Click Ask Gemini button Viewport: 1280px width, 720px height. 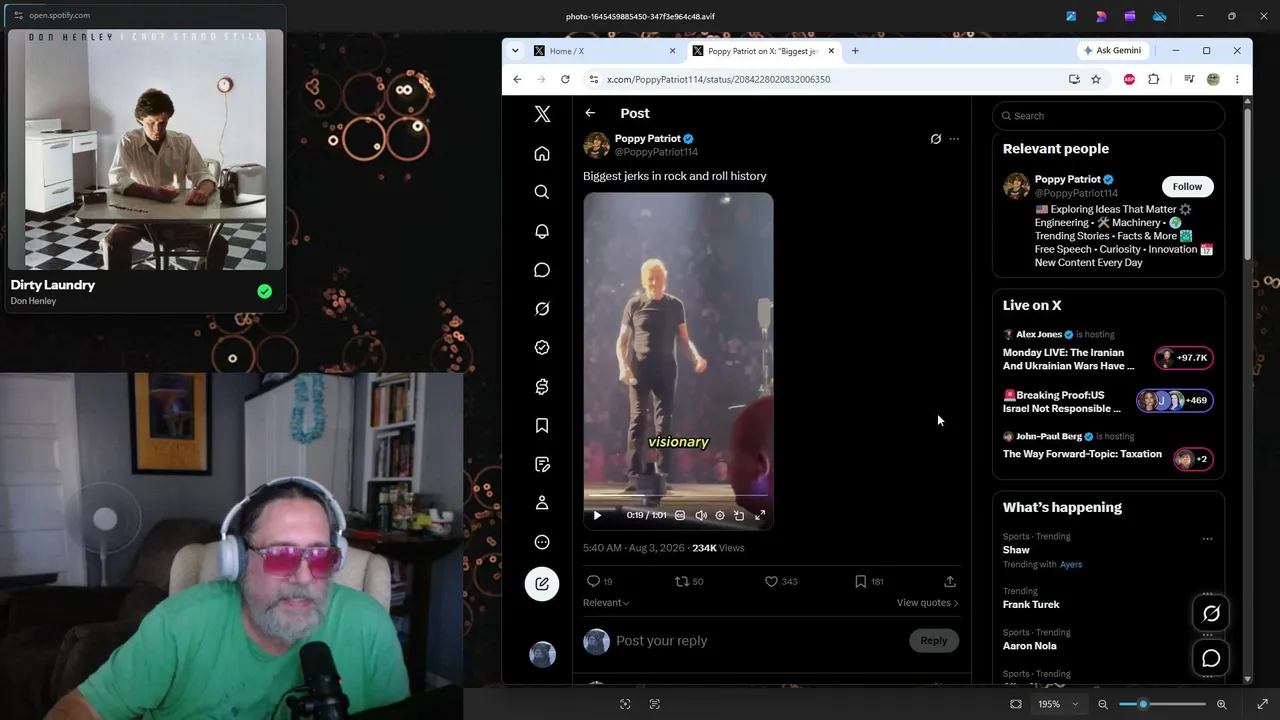pyautogui.click(x=1112, y=51)
